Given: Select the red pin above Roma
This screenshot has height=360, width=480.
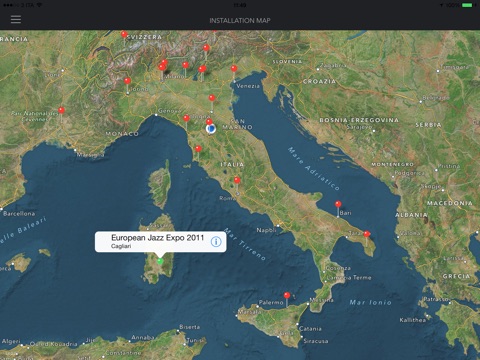Looking at the screenshot, I should pos(237,180).
